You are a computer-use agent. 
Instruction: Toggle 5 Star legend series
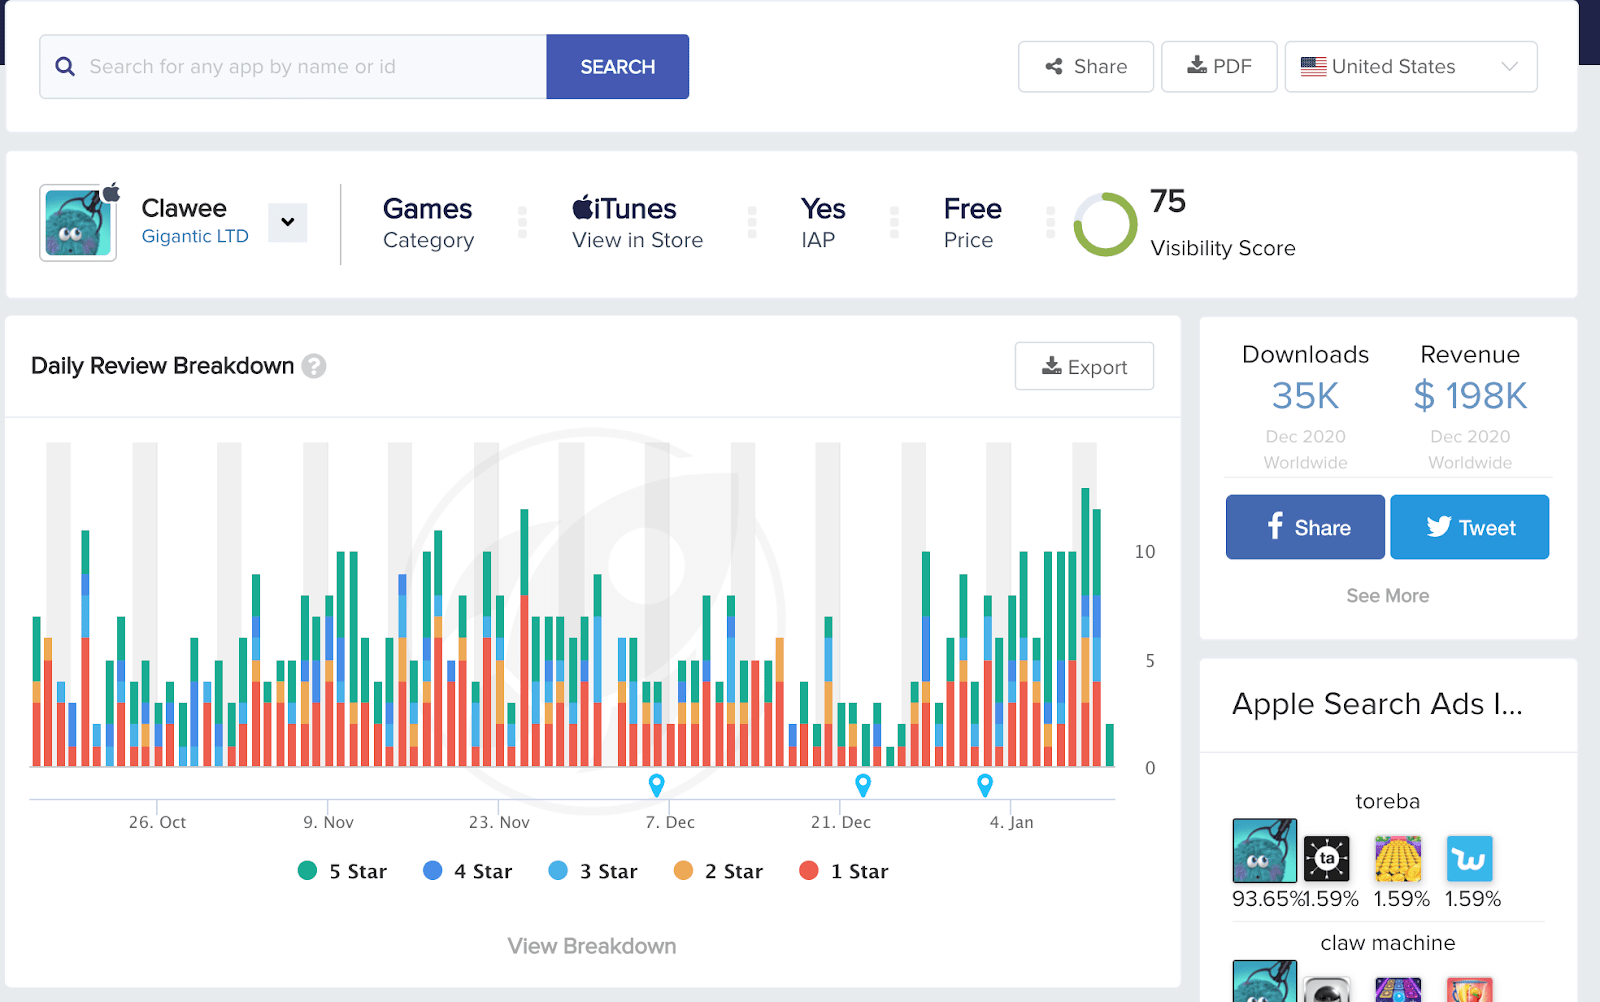[342, 871]
